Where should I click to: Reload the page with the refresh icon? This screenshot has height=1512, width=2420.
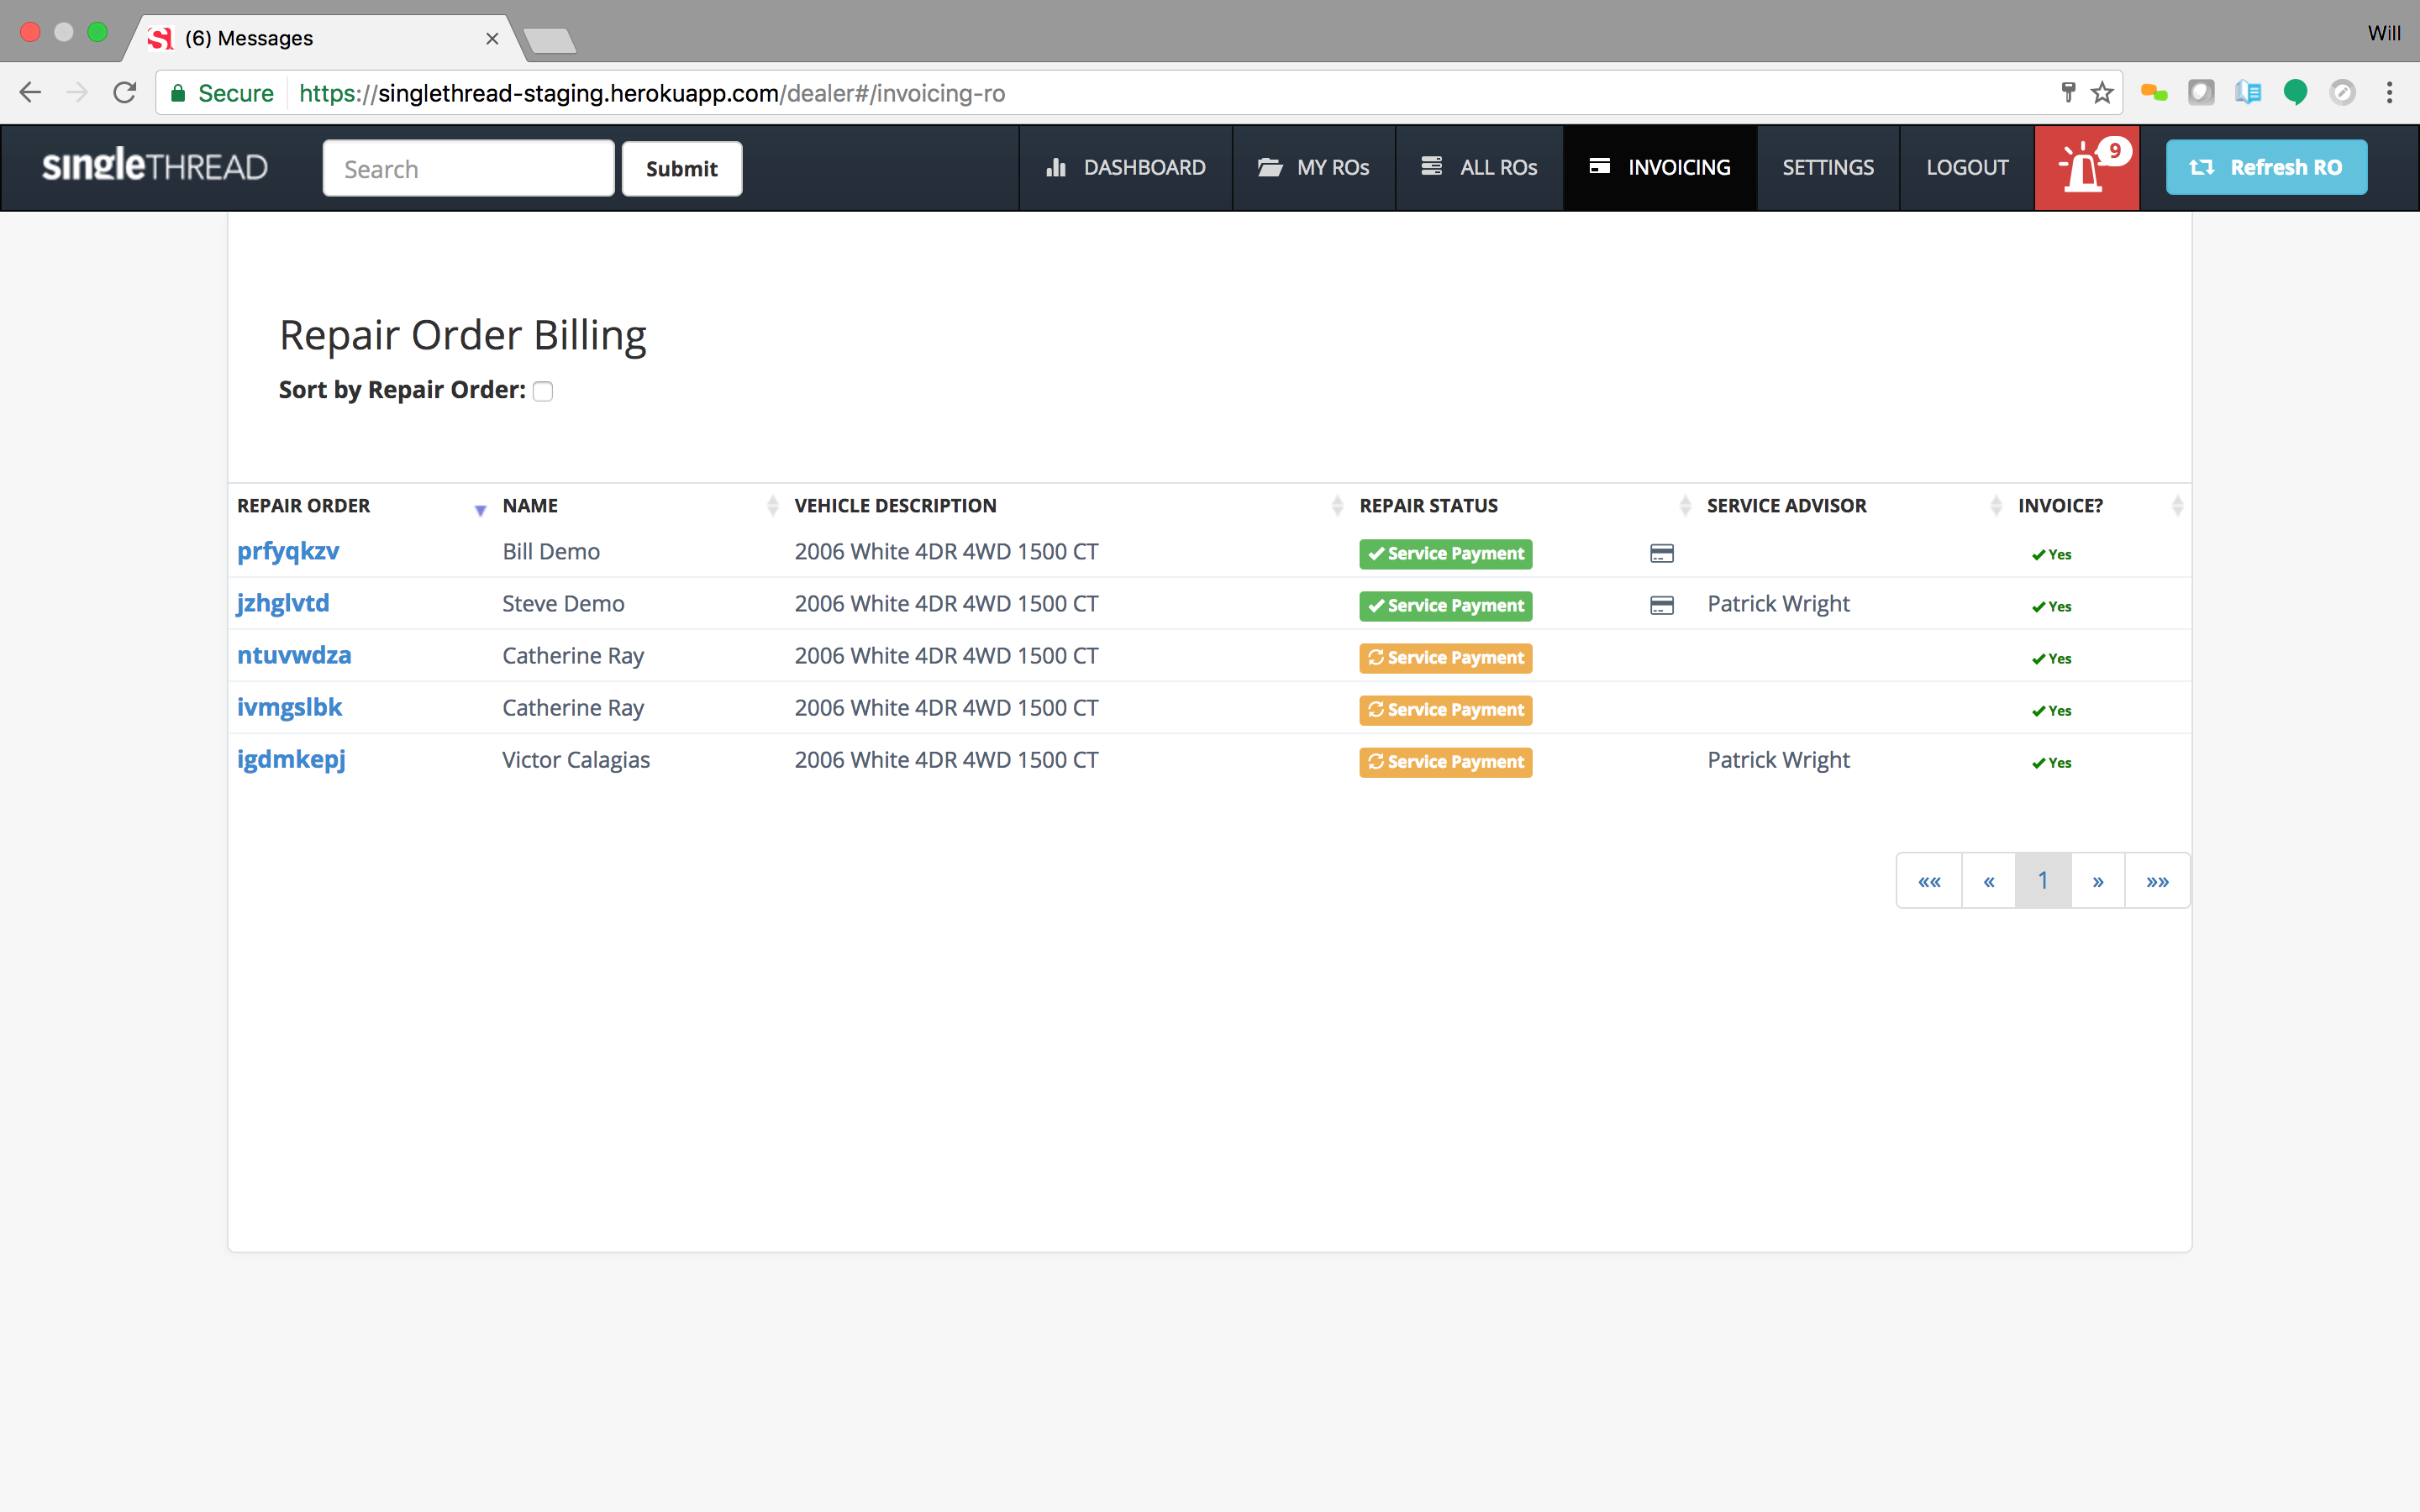[x=125, y=93]
